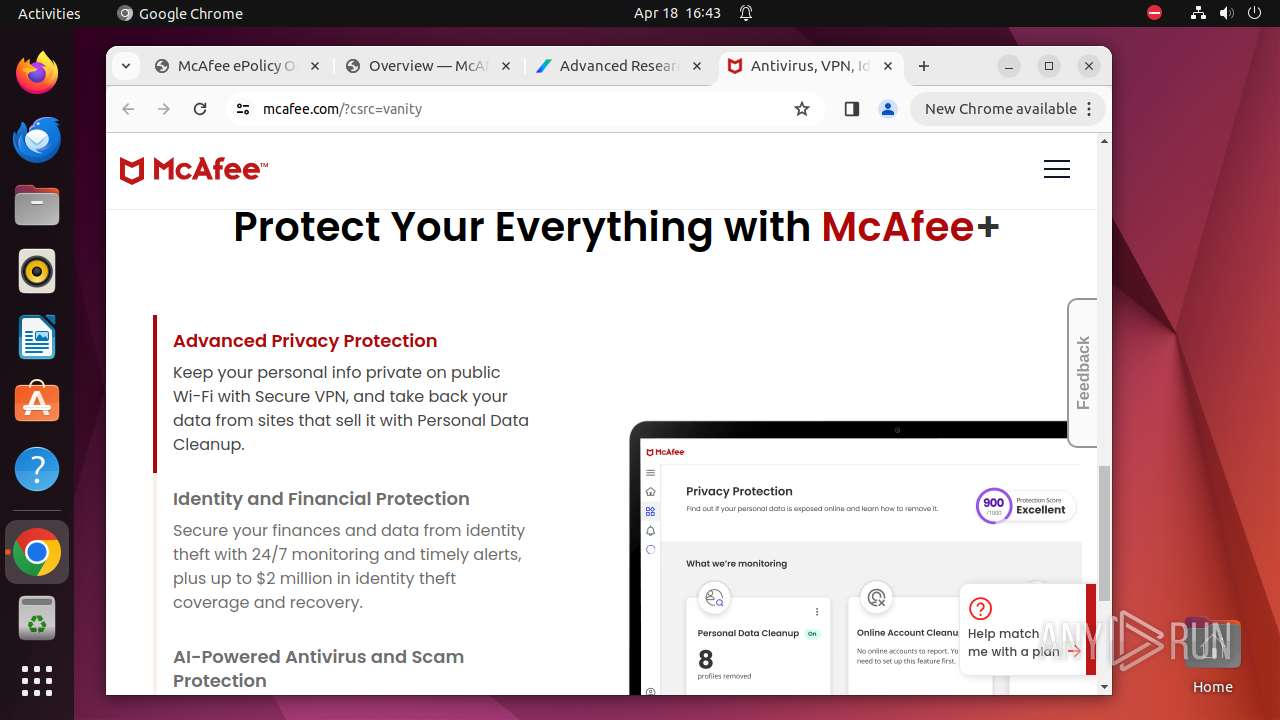The image size is (1280, 720).
Task: Open Google Chrome app menu in top bar
Action: (x=180, y=13)
